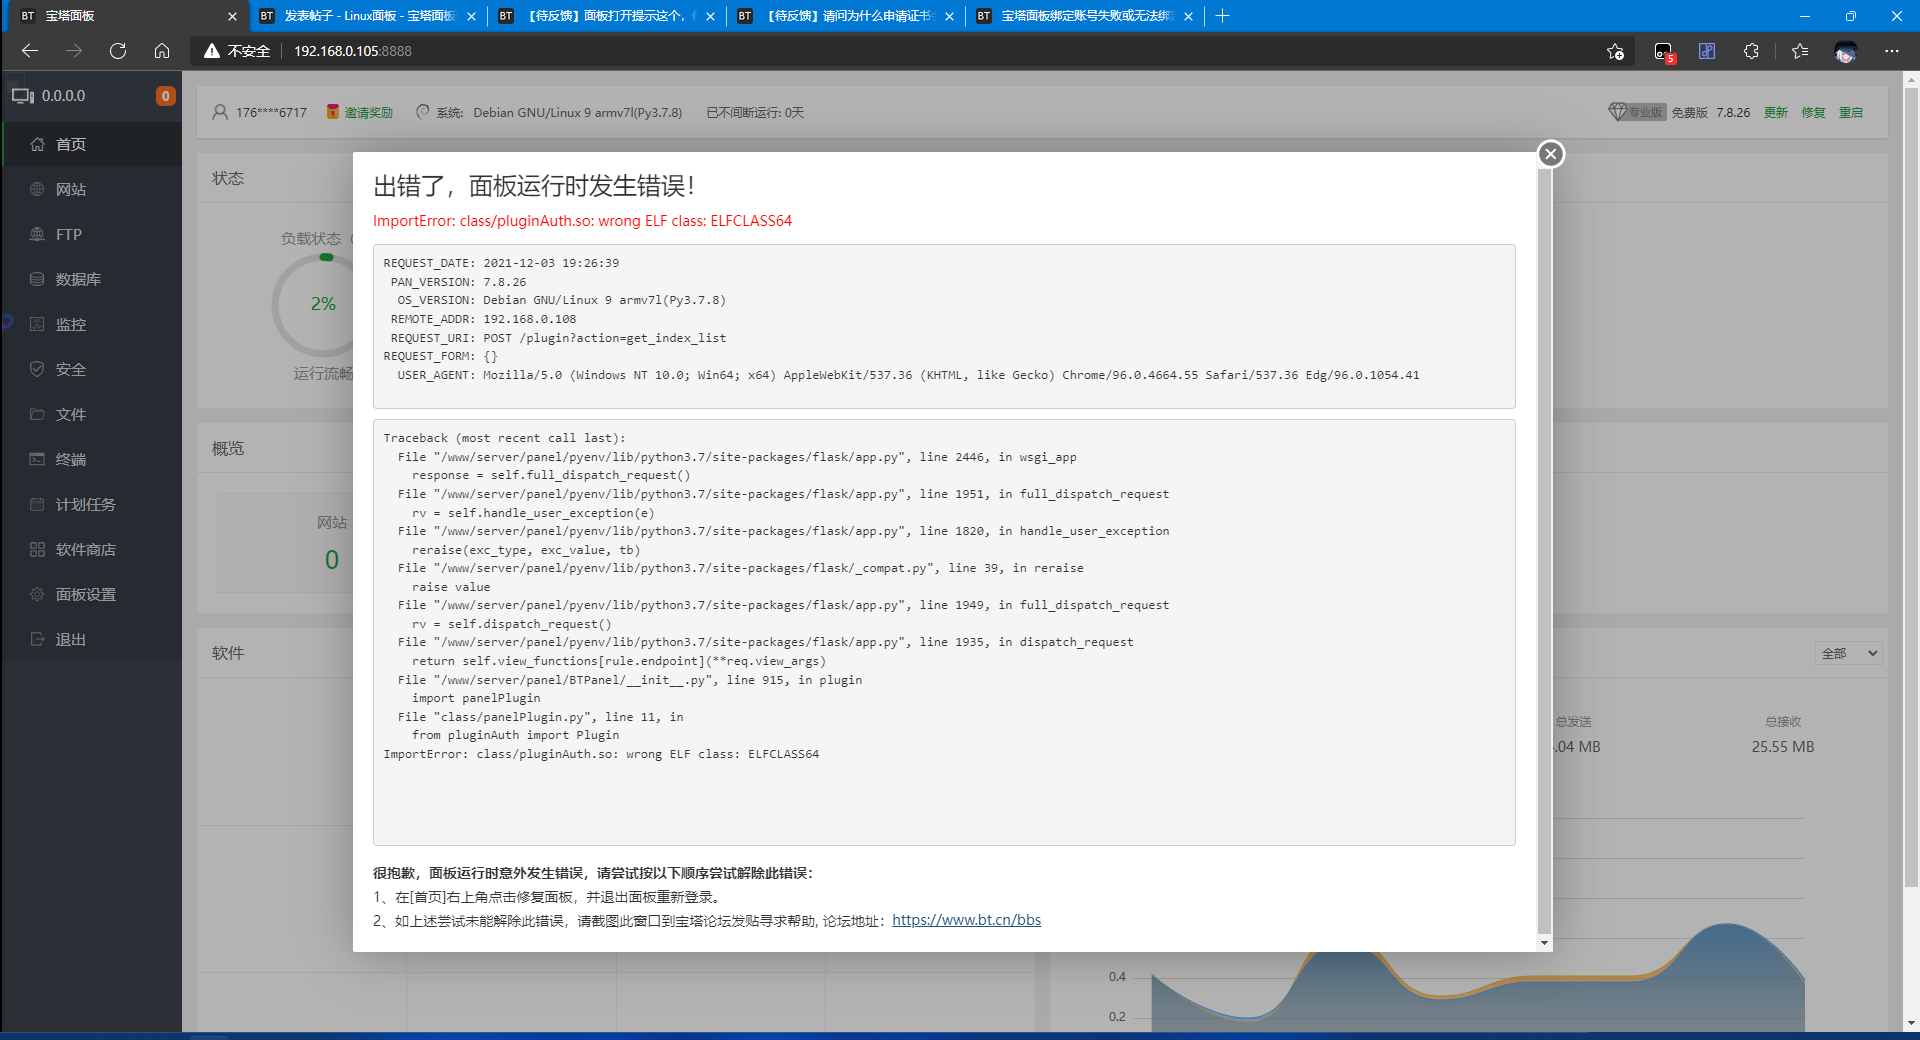Image resolution: width=1920 pixels, height=1040 pixels.
Task: Open a new browser tab with the plus button
Action: pos(1222,16)
